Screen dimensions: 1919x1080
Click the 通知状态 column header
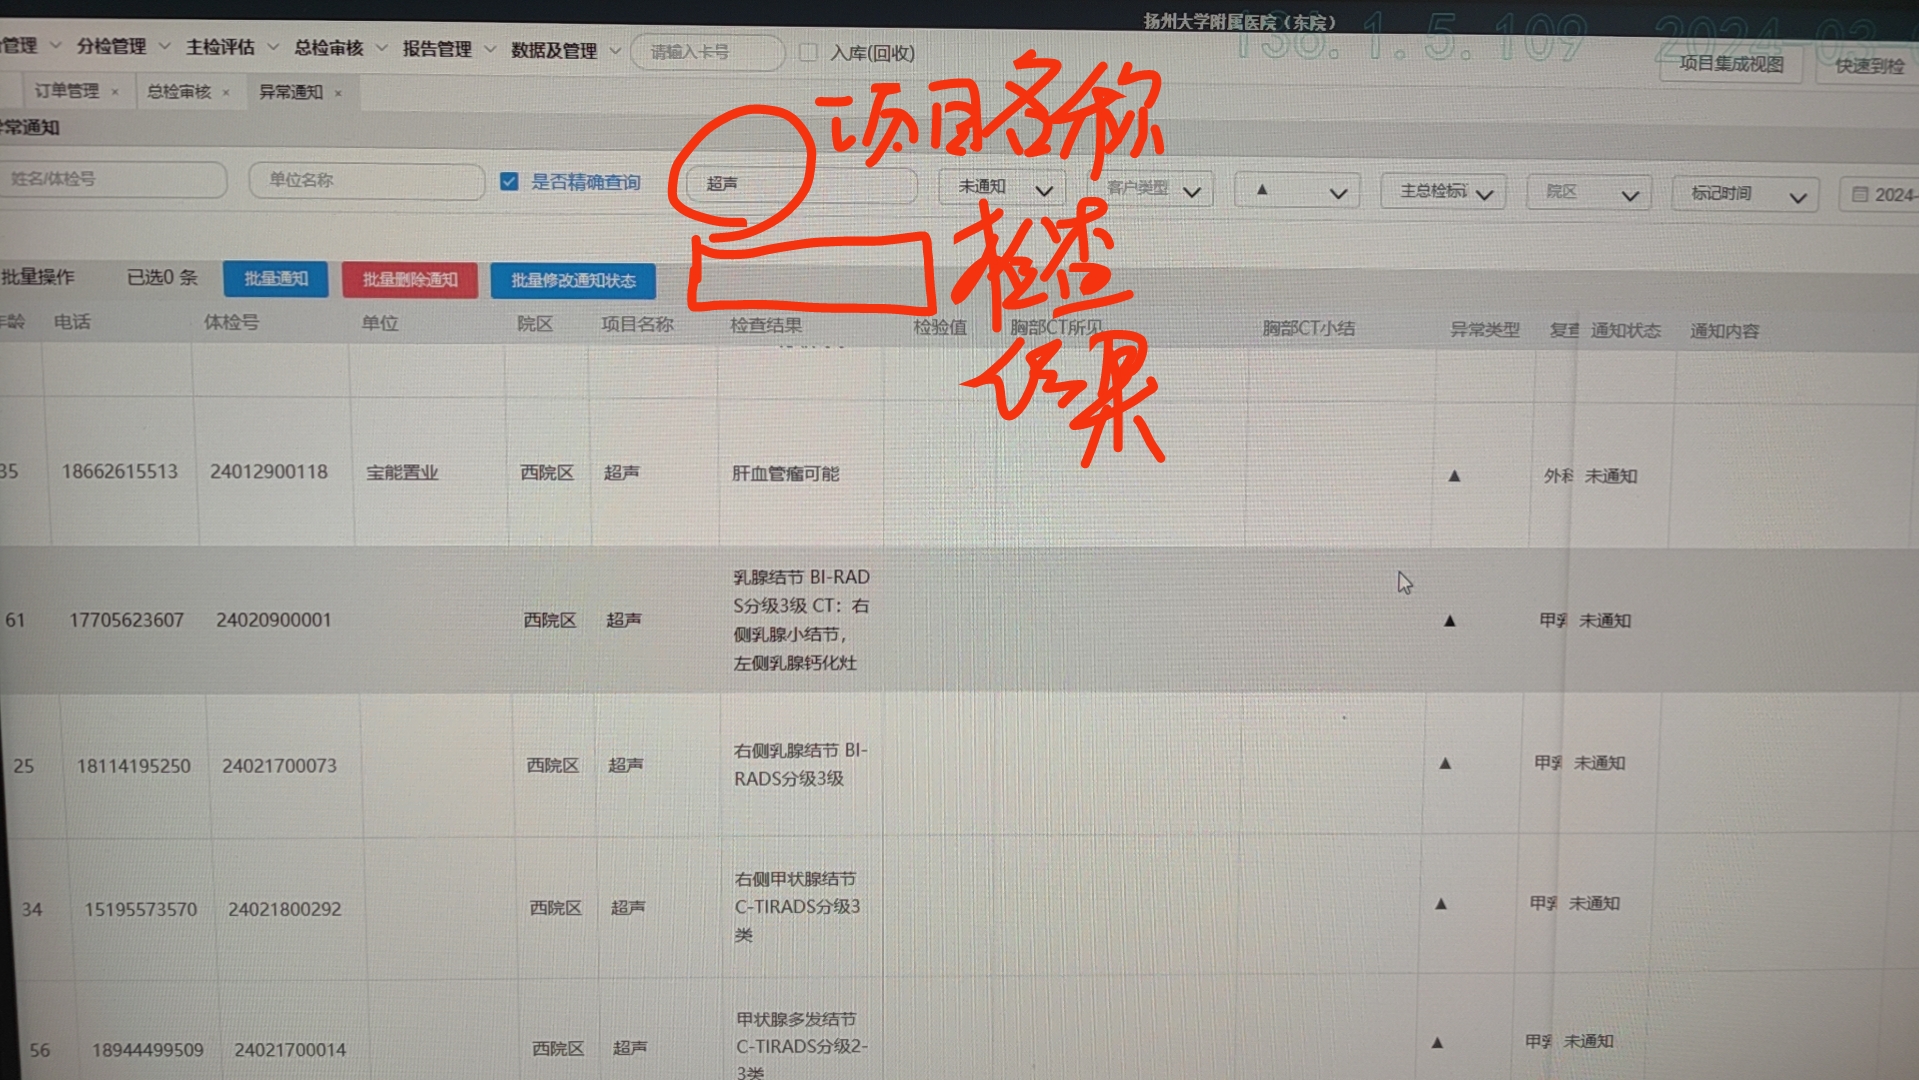point(1626,330)
